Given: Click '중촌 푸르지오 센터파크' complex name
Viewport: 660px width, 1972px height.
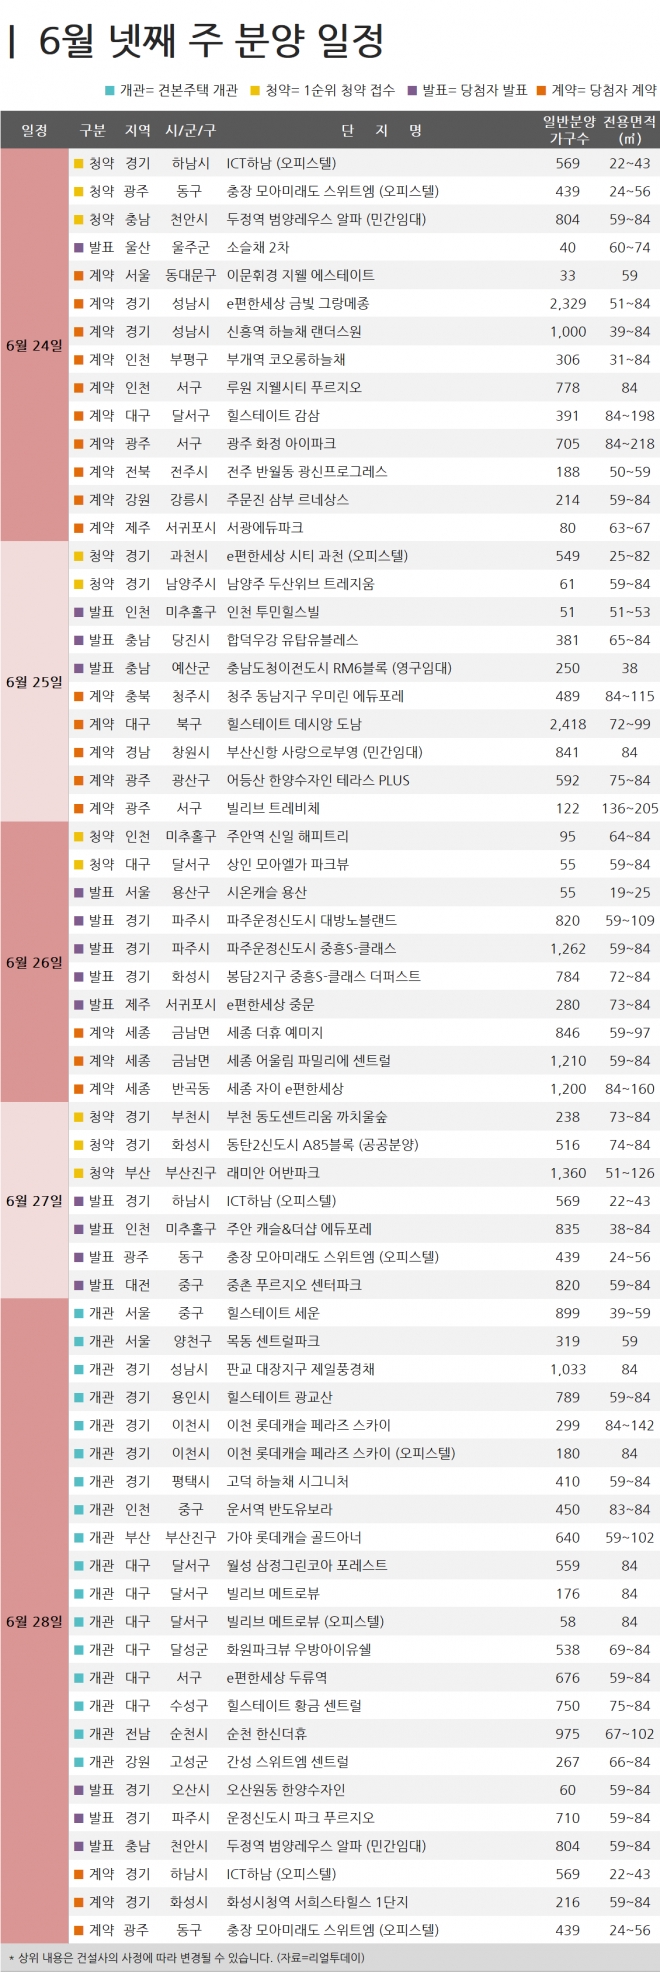Looking at the screenshot, I should point(294,1285).
